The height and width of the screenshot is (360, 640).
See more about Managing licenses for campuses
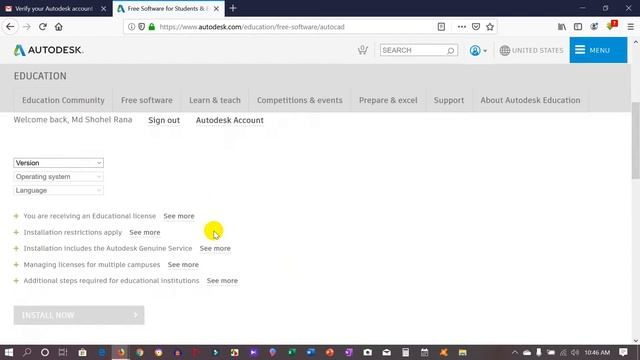[183, 265]
